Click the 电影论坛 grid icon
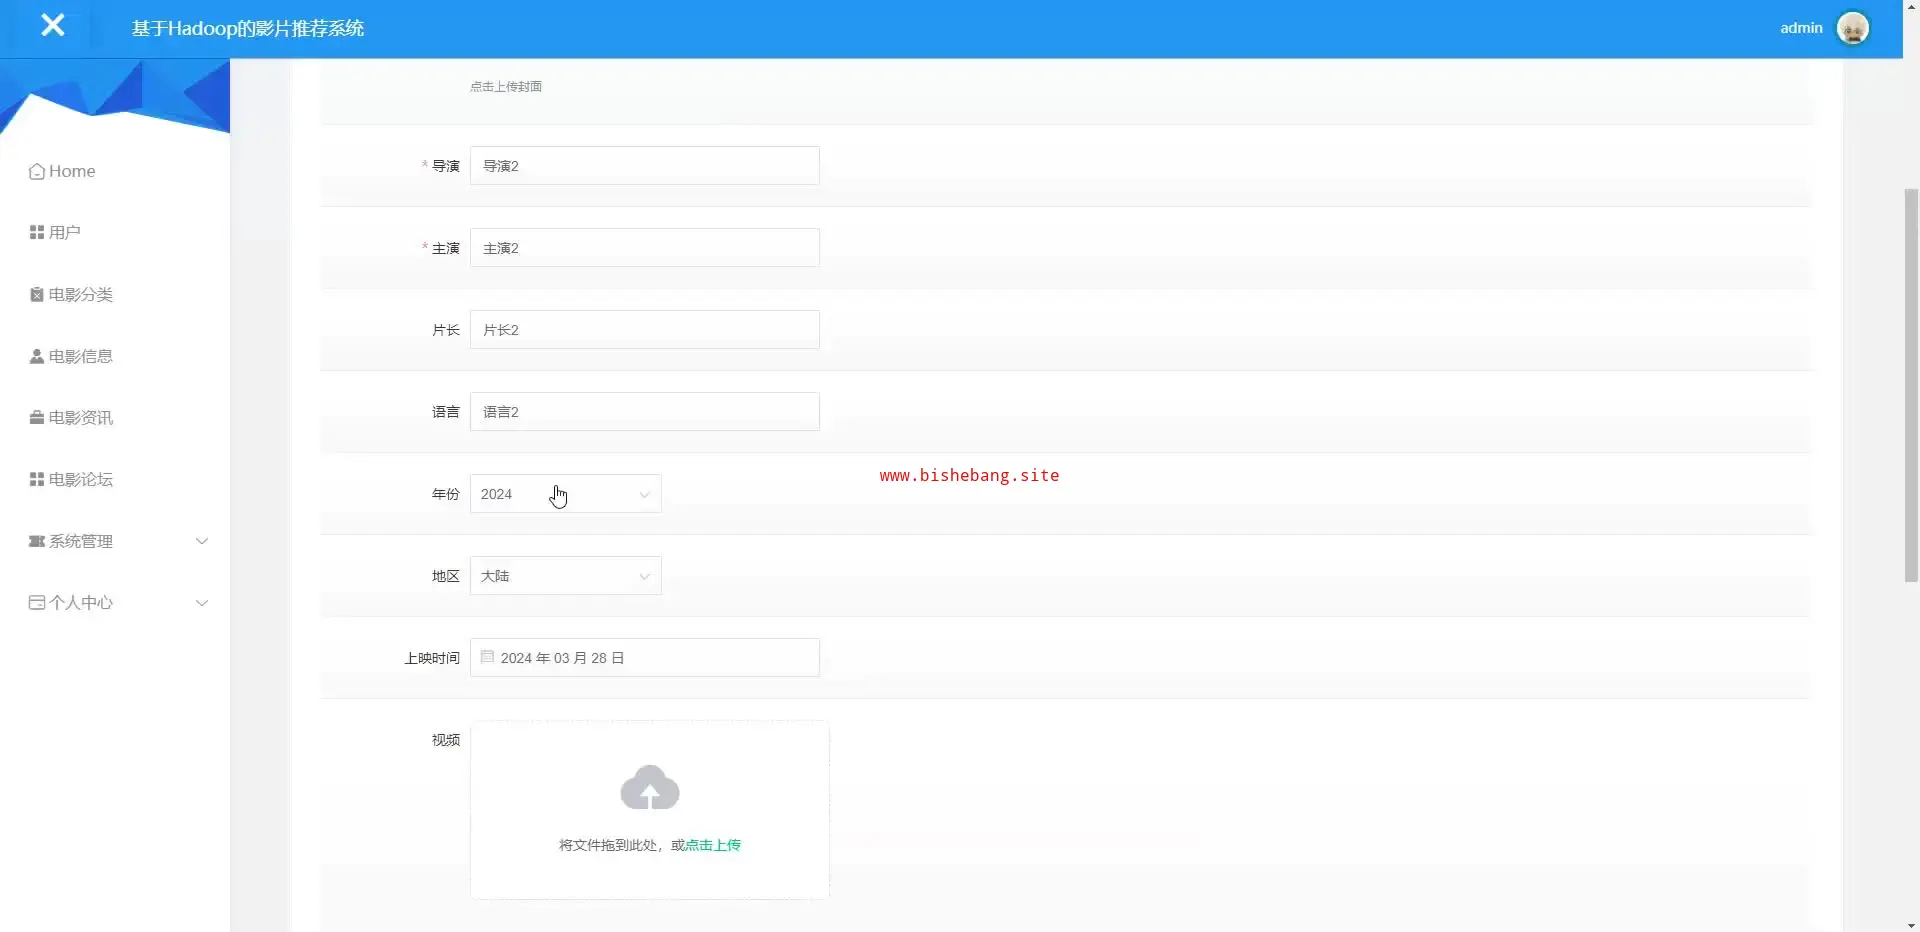Image resolution: width=1920 pixels, height=932 pixels. point(37,480)
